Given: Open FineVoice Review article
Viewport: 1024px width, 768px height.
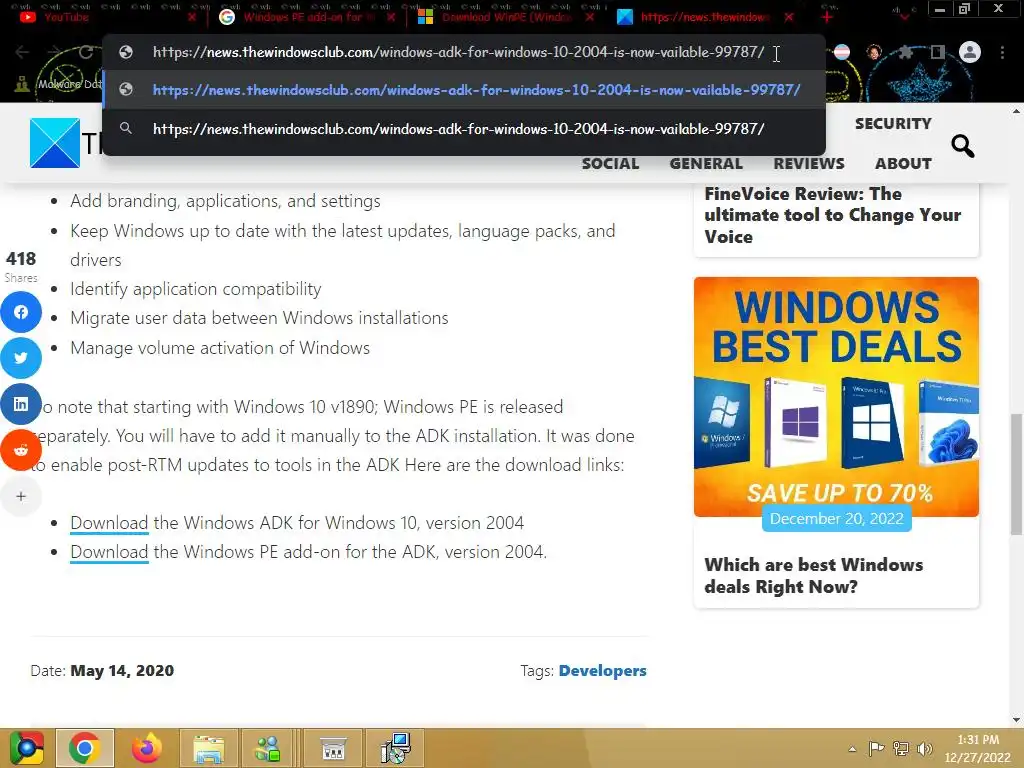Looking at the screenshot, I should click(x=832, y=215).
